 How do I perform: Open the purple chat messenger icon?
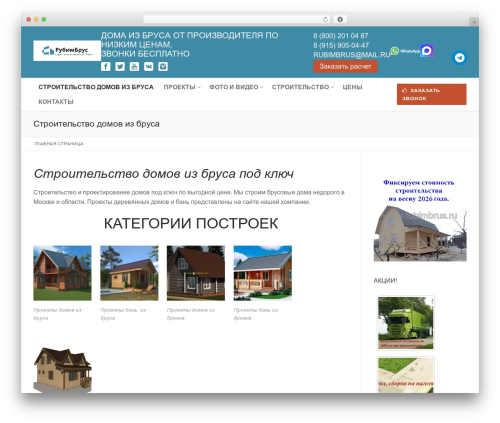[427, 51]
